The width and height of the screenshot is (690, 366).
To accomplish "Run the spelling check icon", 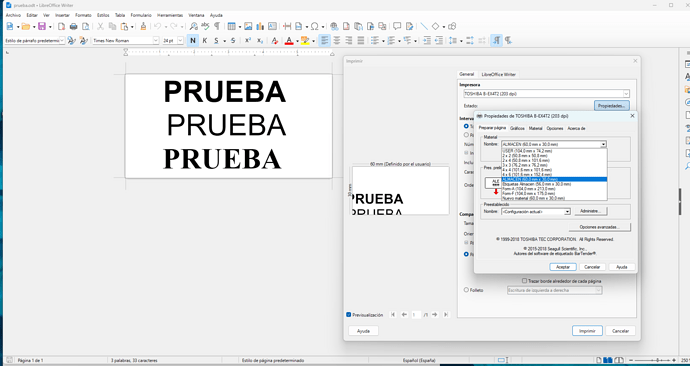I will (205, 26).
